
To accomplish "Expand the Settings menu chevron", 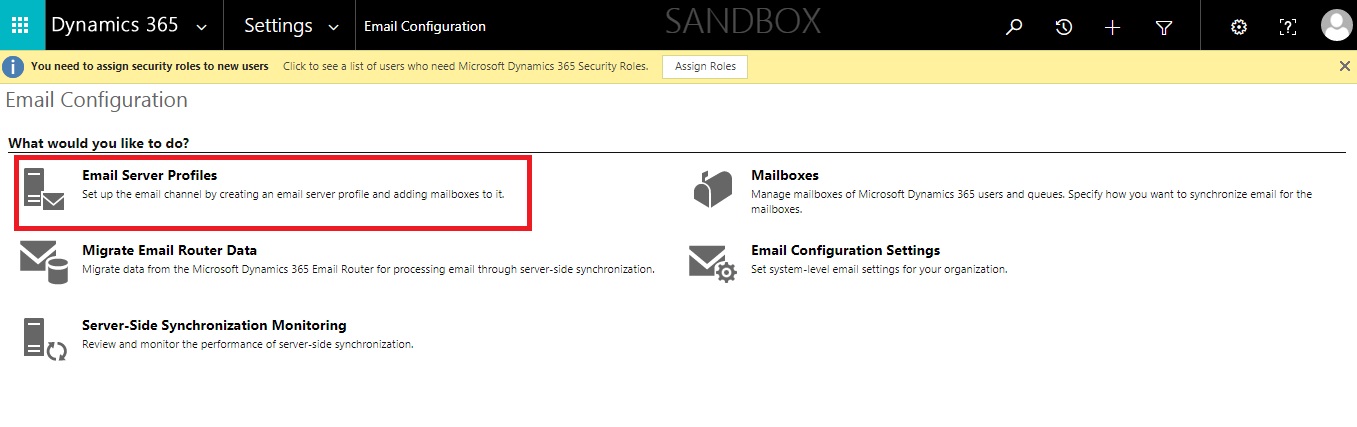I will coord(334,27).
